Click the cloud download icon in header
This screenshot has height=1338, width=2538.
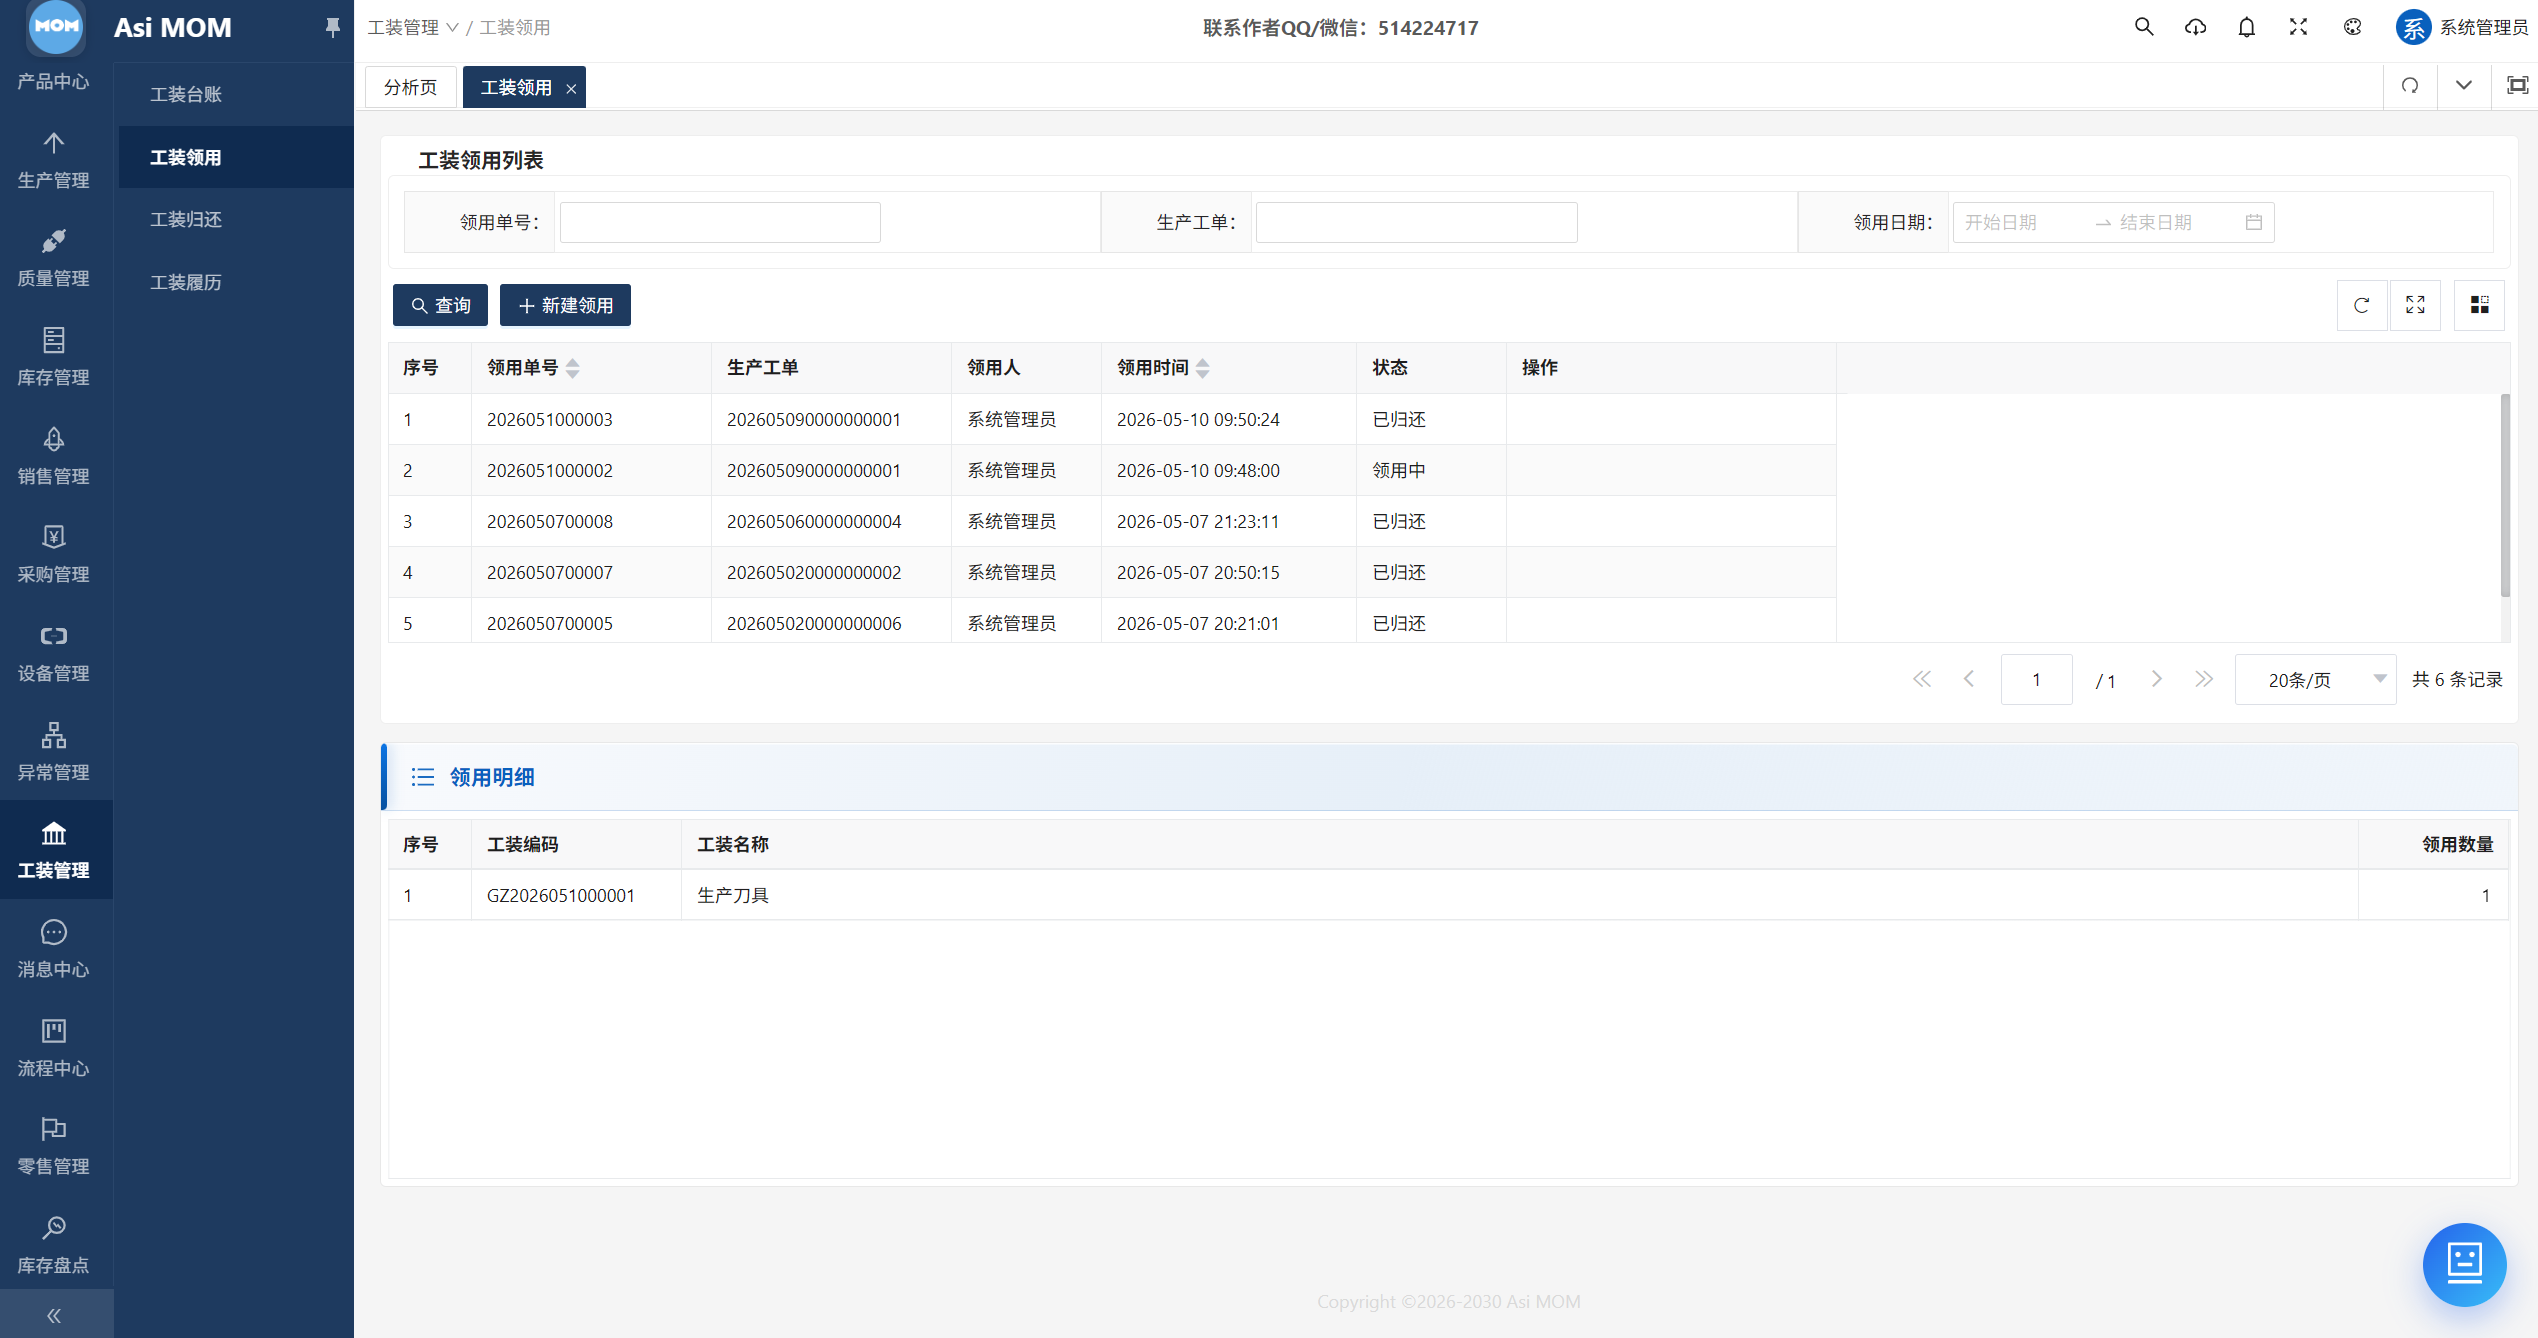pos(2196,27)
